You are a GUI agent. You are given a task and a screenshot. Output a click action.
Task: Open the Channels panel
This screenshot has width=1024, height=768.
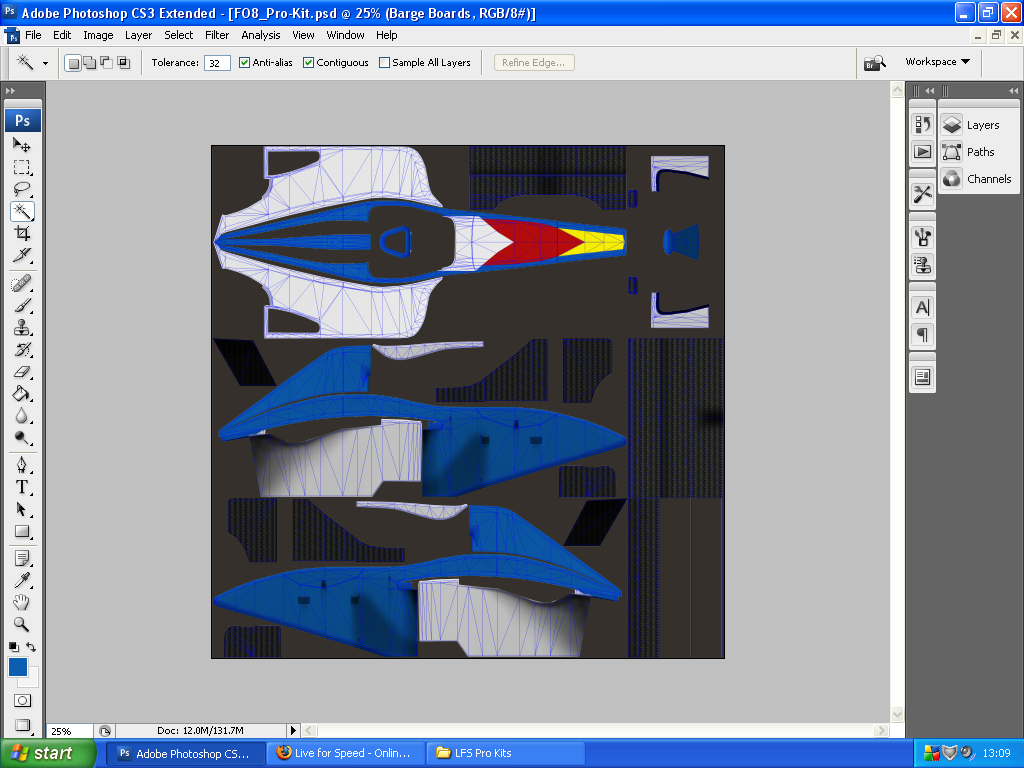[978, 179]
